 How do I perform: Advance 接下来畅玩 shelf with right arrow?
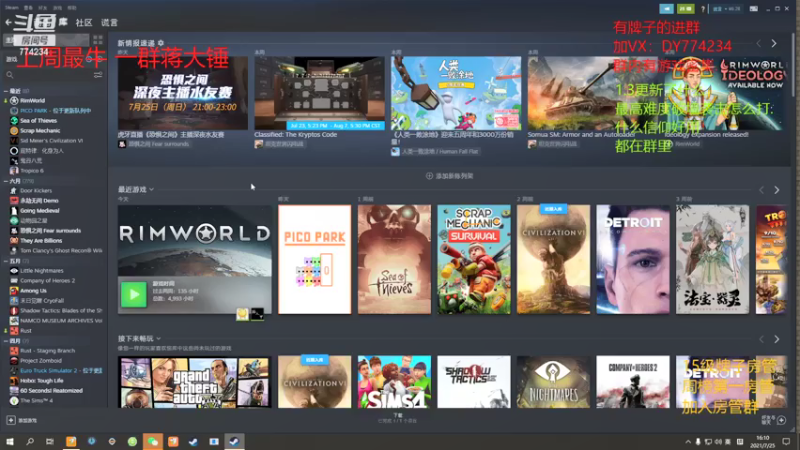coord(777,339)
